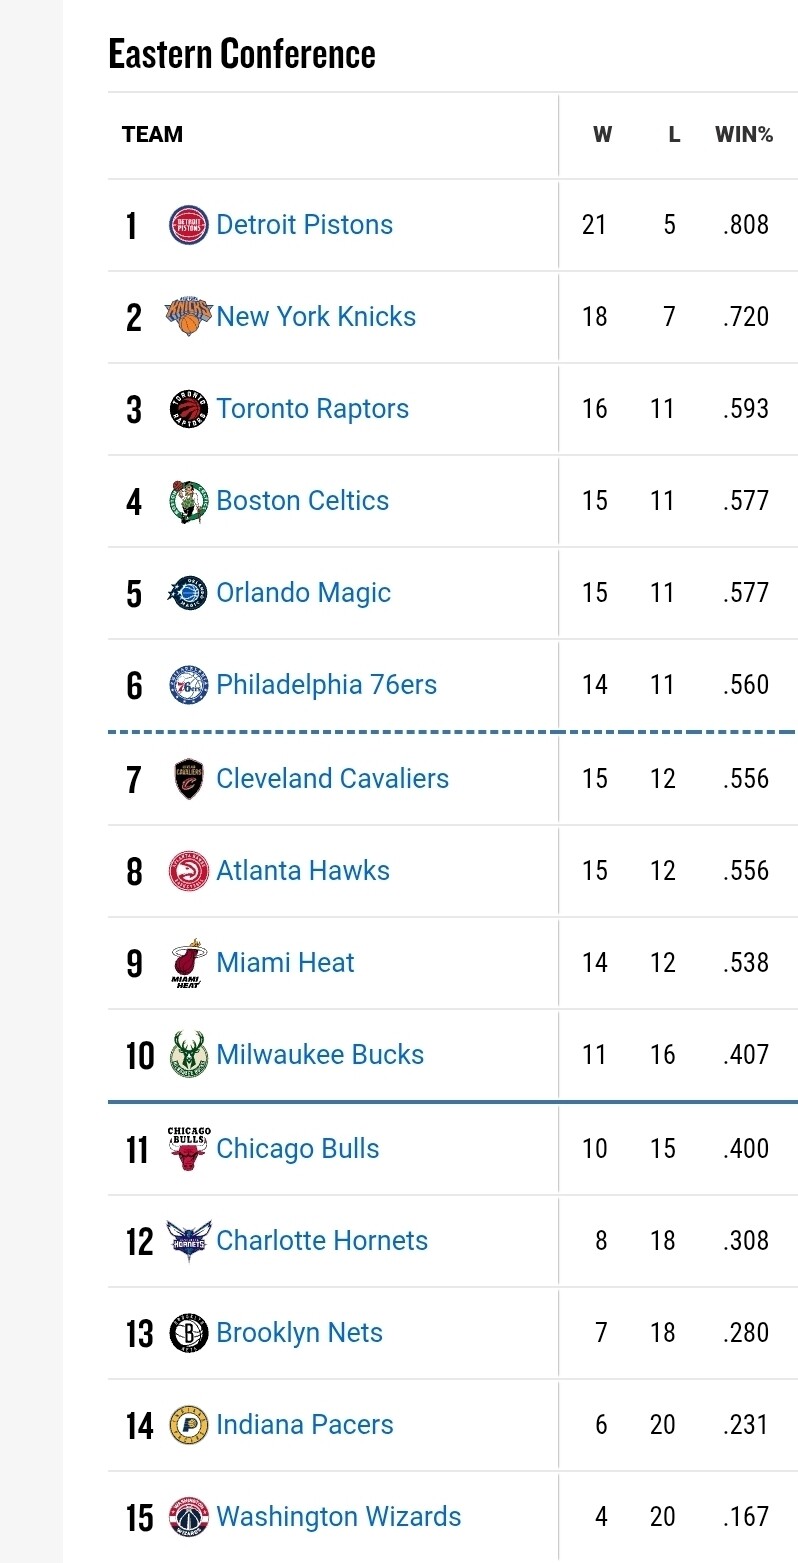The width and height of the screenshot is (798, 1563).
Task: Click the Orlando Magic logo icon
Action: 188,593
